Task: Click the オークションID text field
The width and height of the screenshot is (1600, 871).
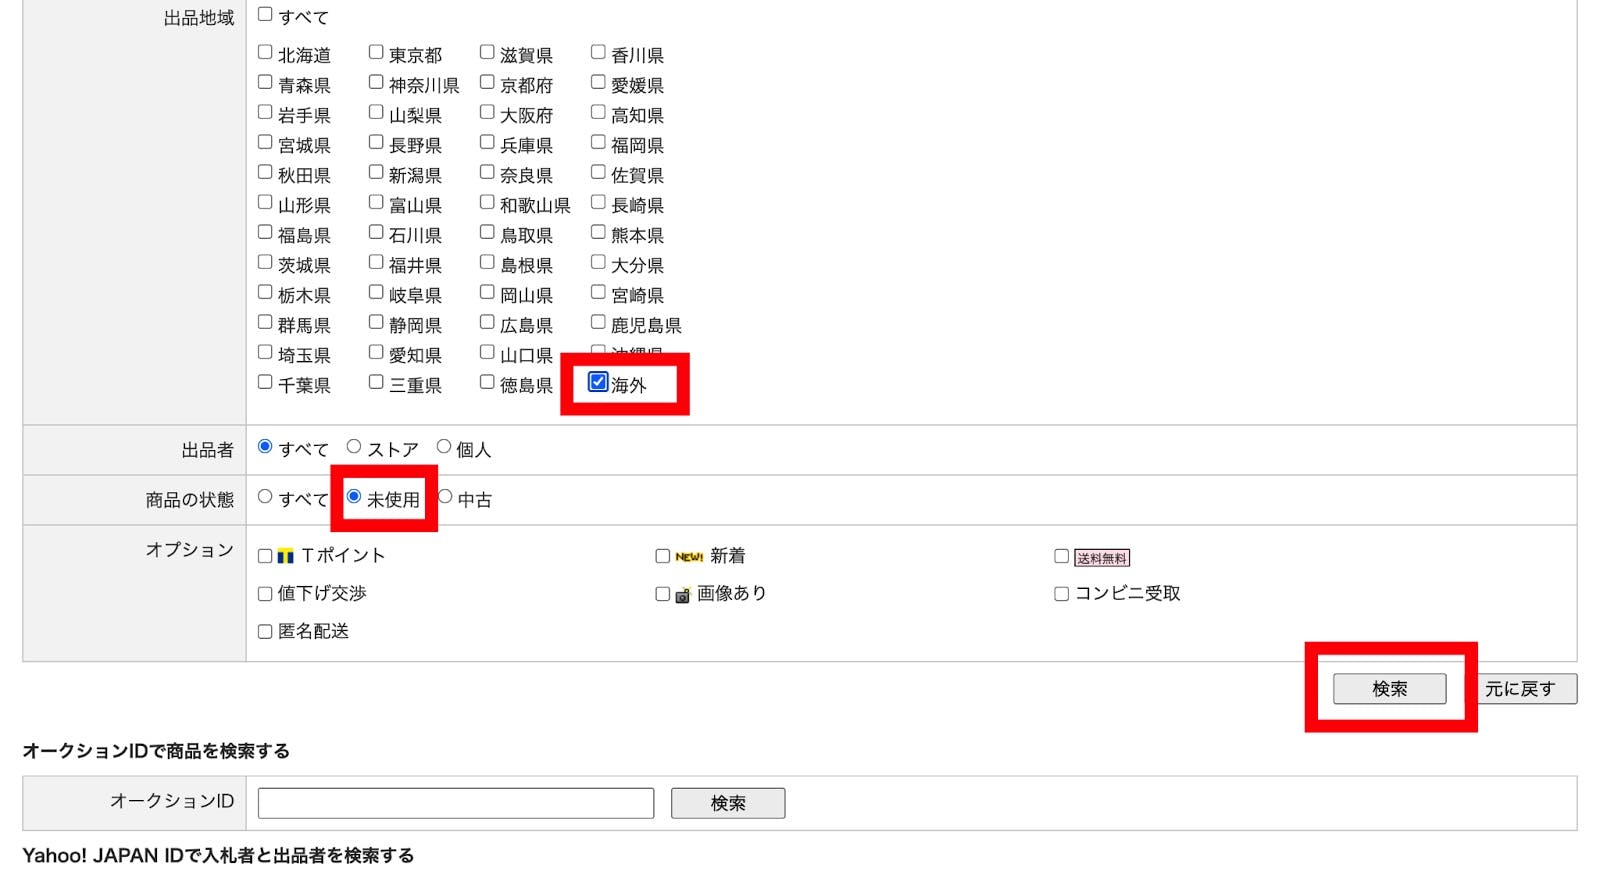Action: 455,803
